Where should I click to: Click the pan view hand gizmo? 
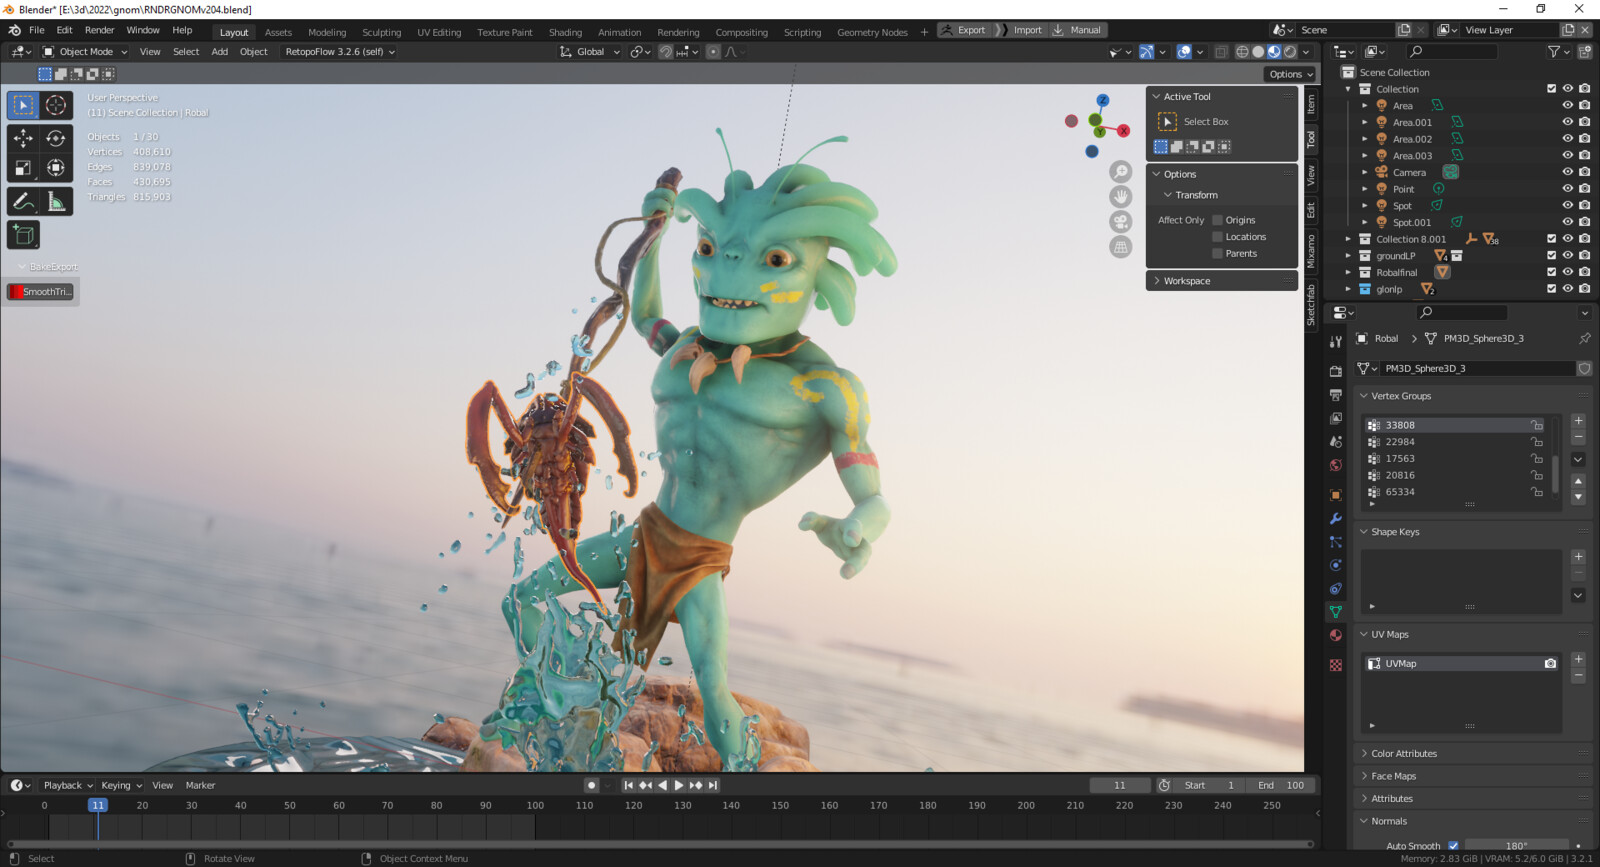coord(1121,197)
